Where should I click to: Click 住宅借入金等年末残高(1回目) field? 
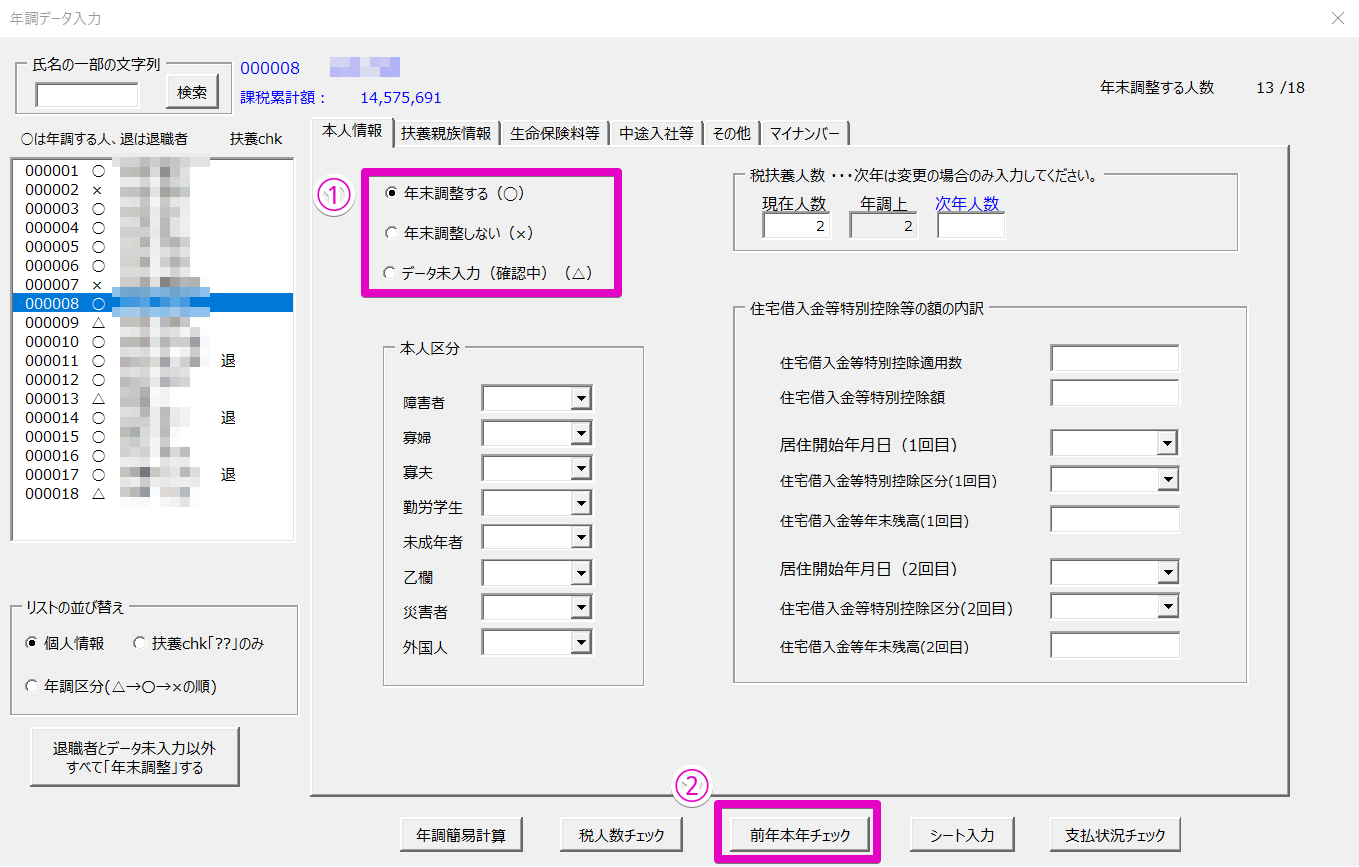tap(1115, 519)
